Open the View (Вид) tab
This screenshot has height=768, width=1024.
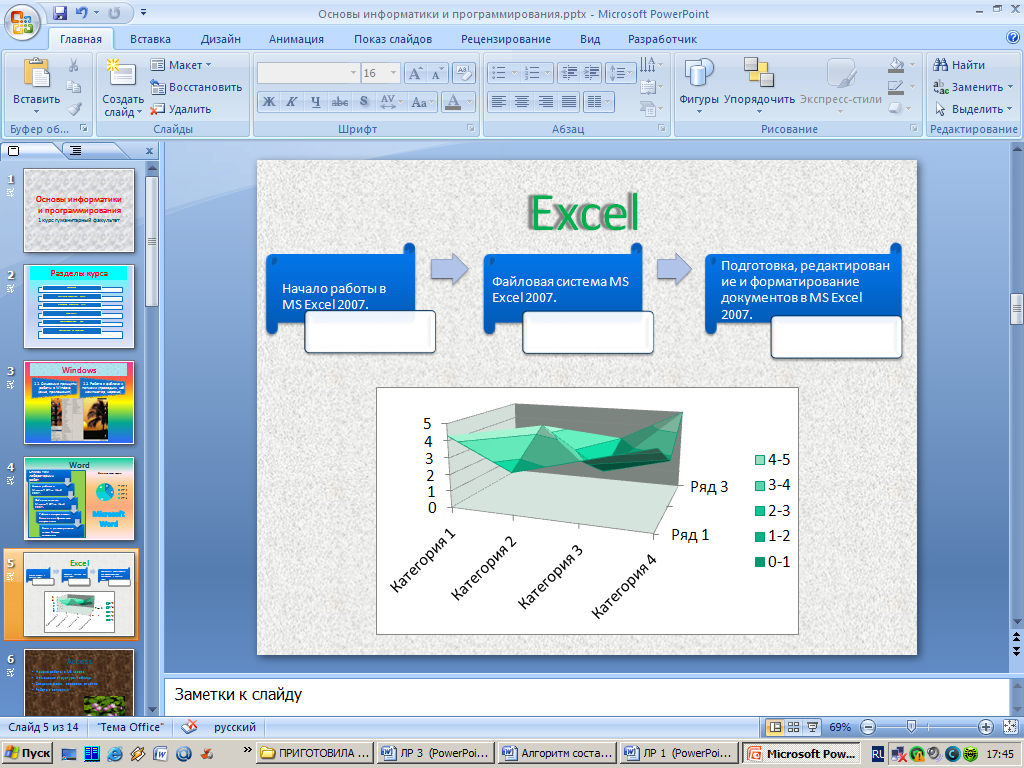point(590,39)
